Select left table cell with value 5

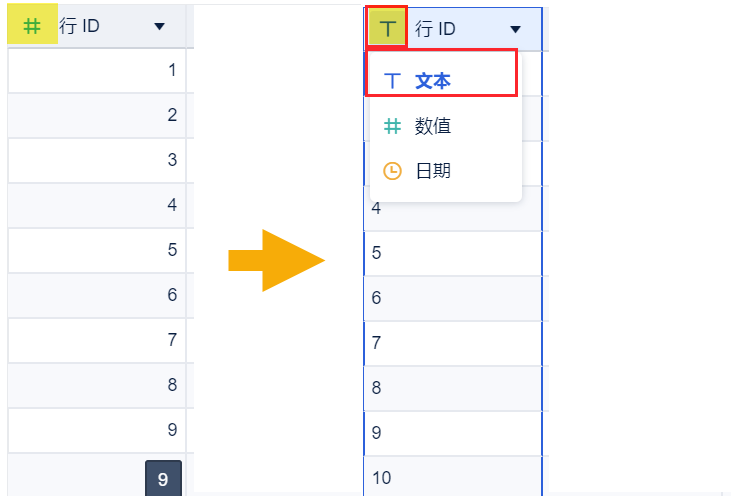[x=97, y=250]
